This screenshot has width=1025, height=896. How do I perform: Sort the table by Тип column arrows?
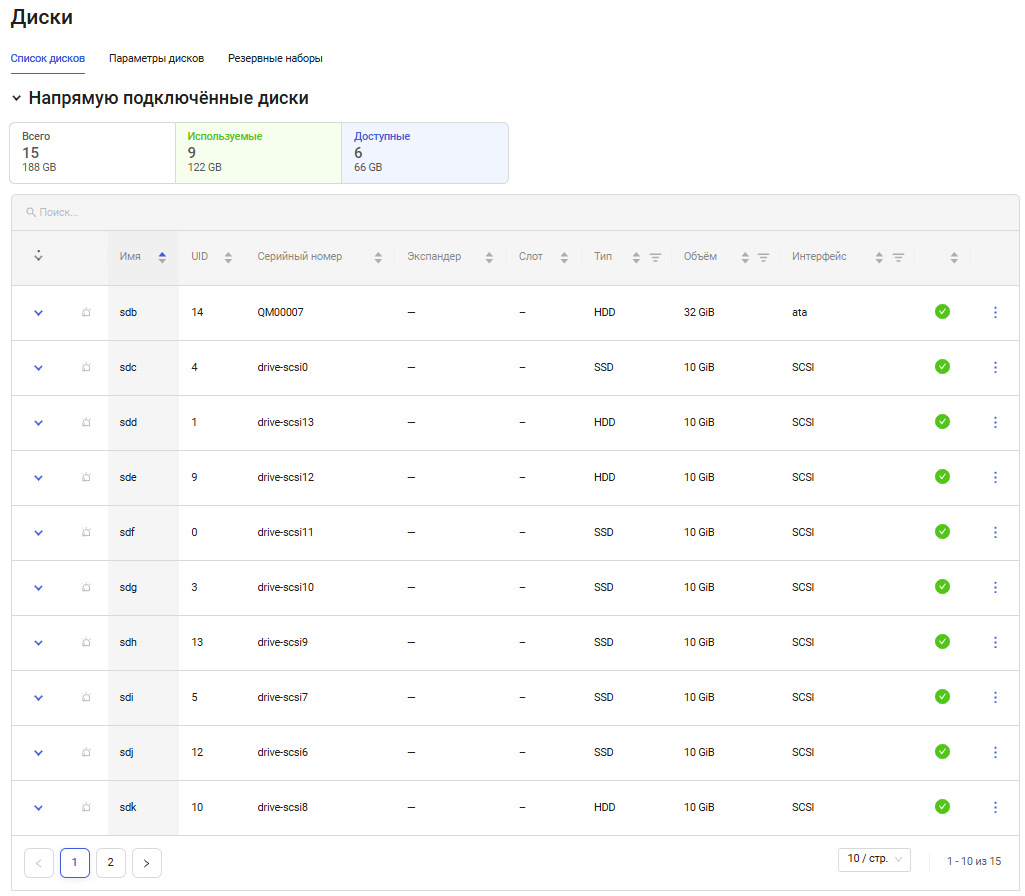pos(636,257)
